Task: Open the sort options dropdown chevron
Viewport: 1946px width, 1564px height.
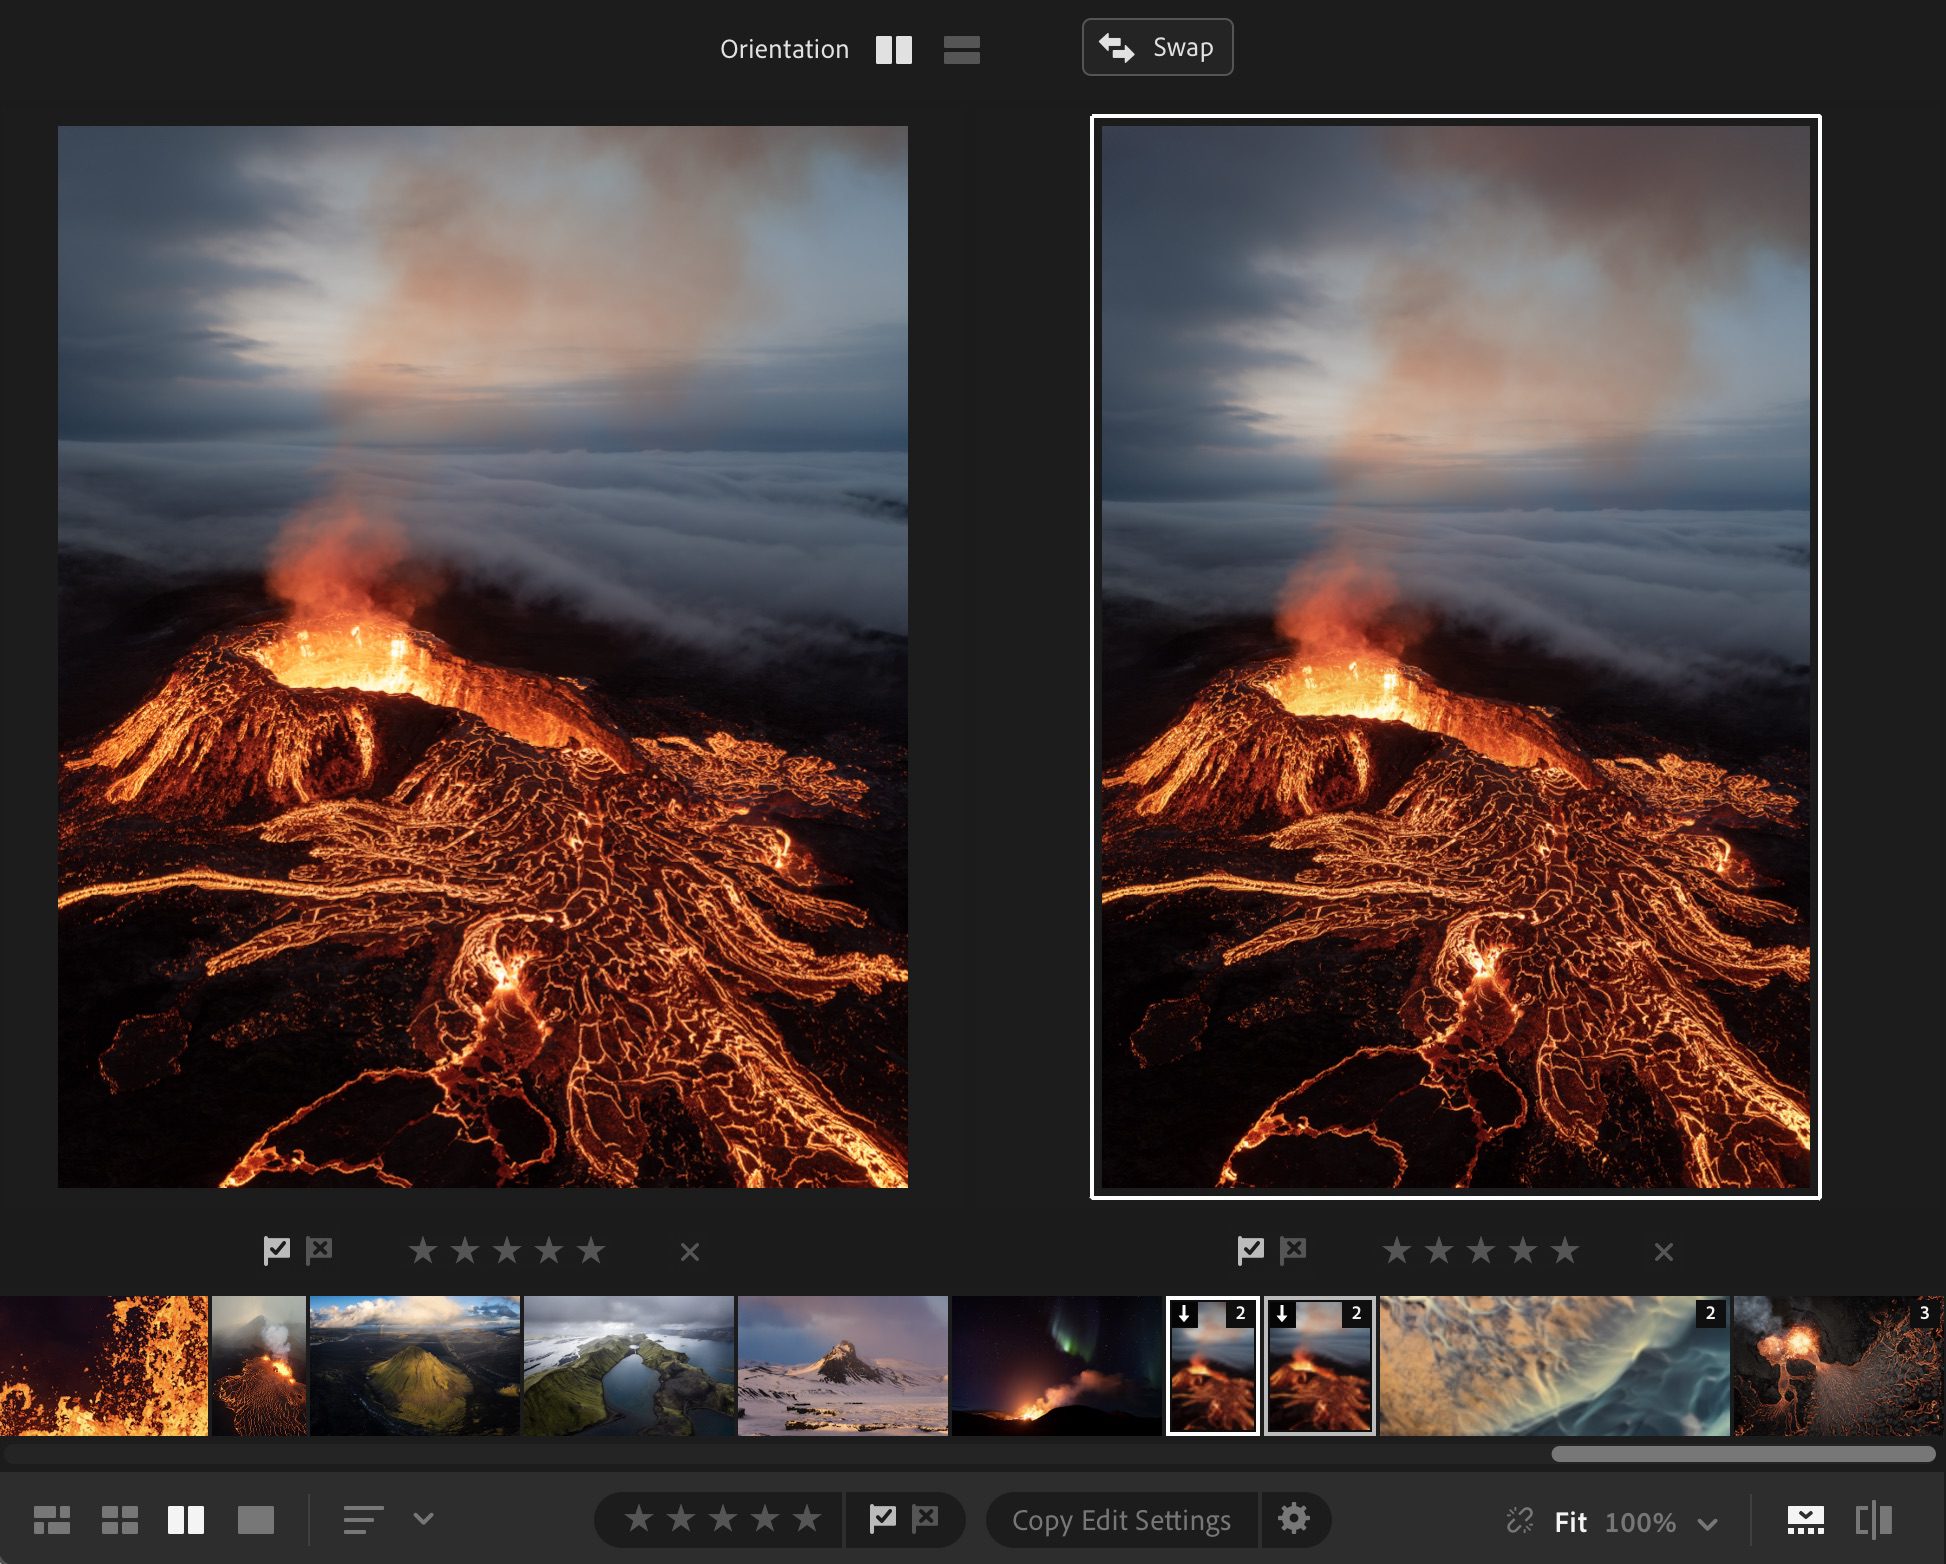Action: [421, 1521]
